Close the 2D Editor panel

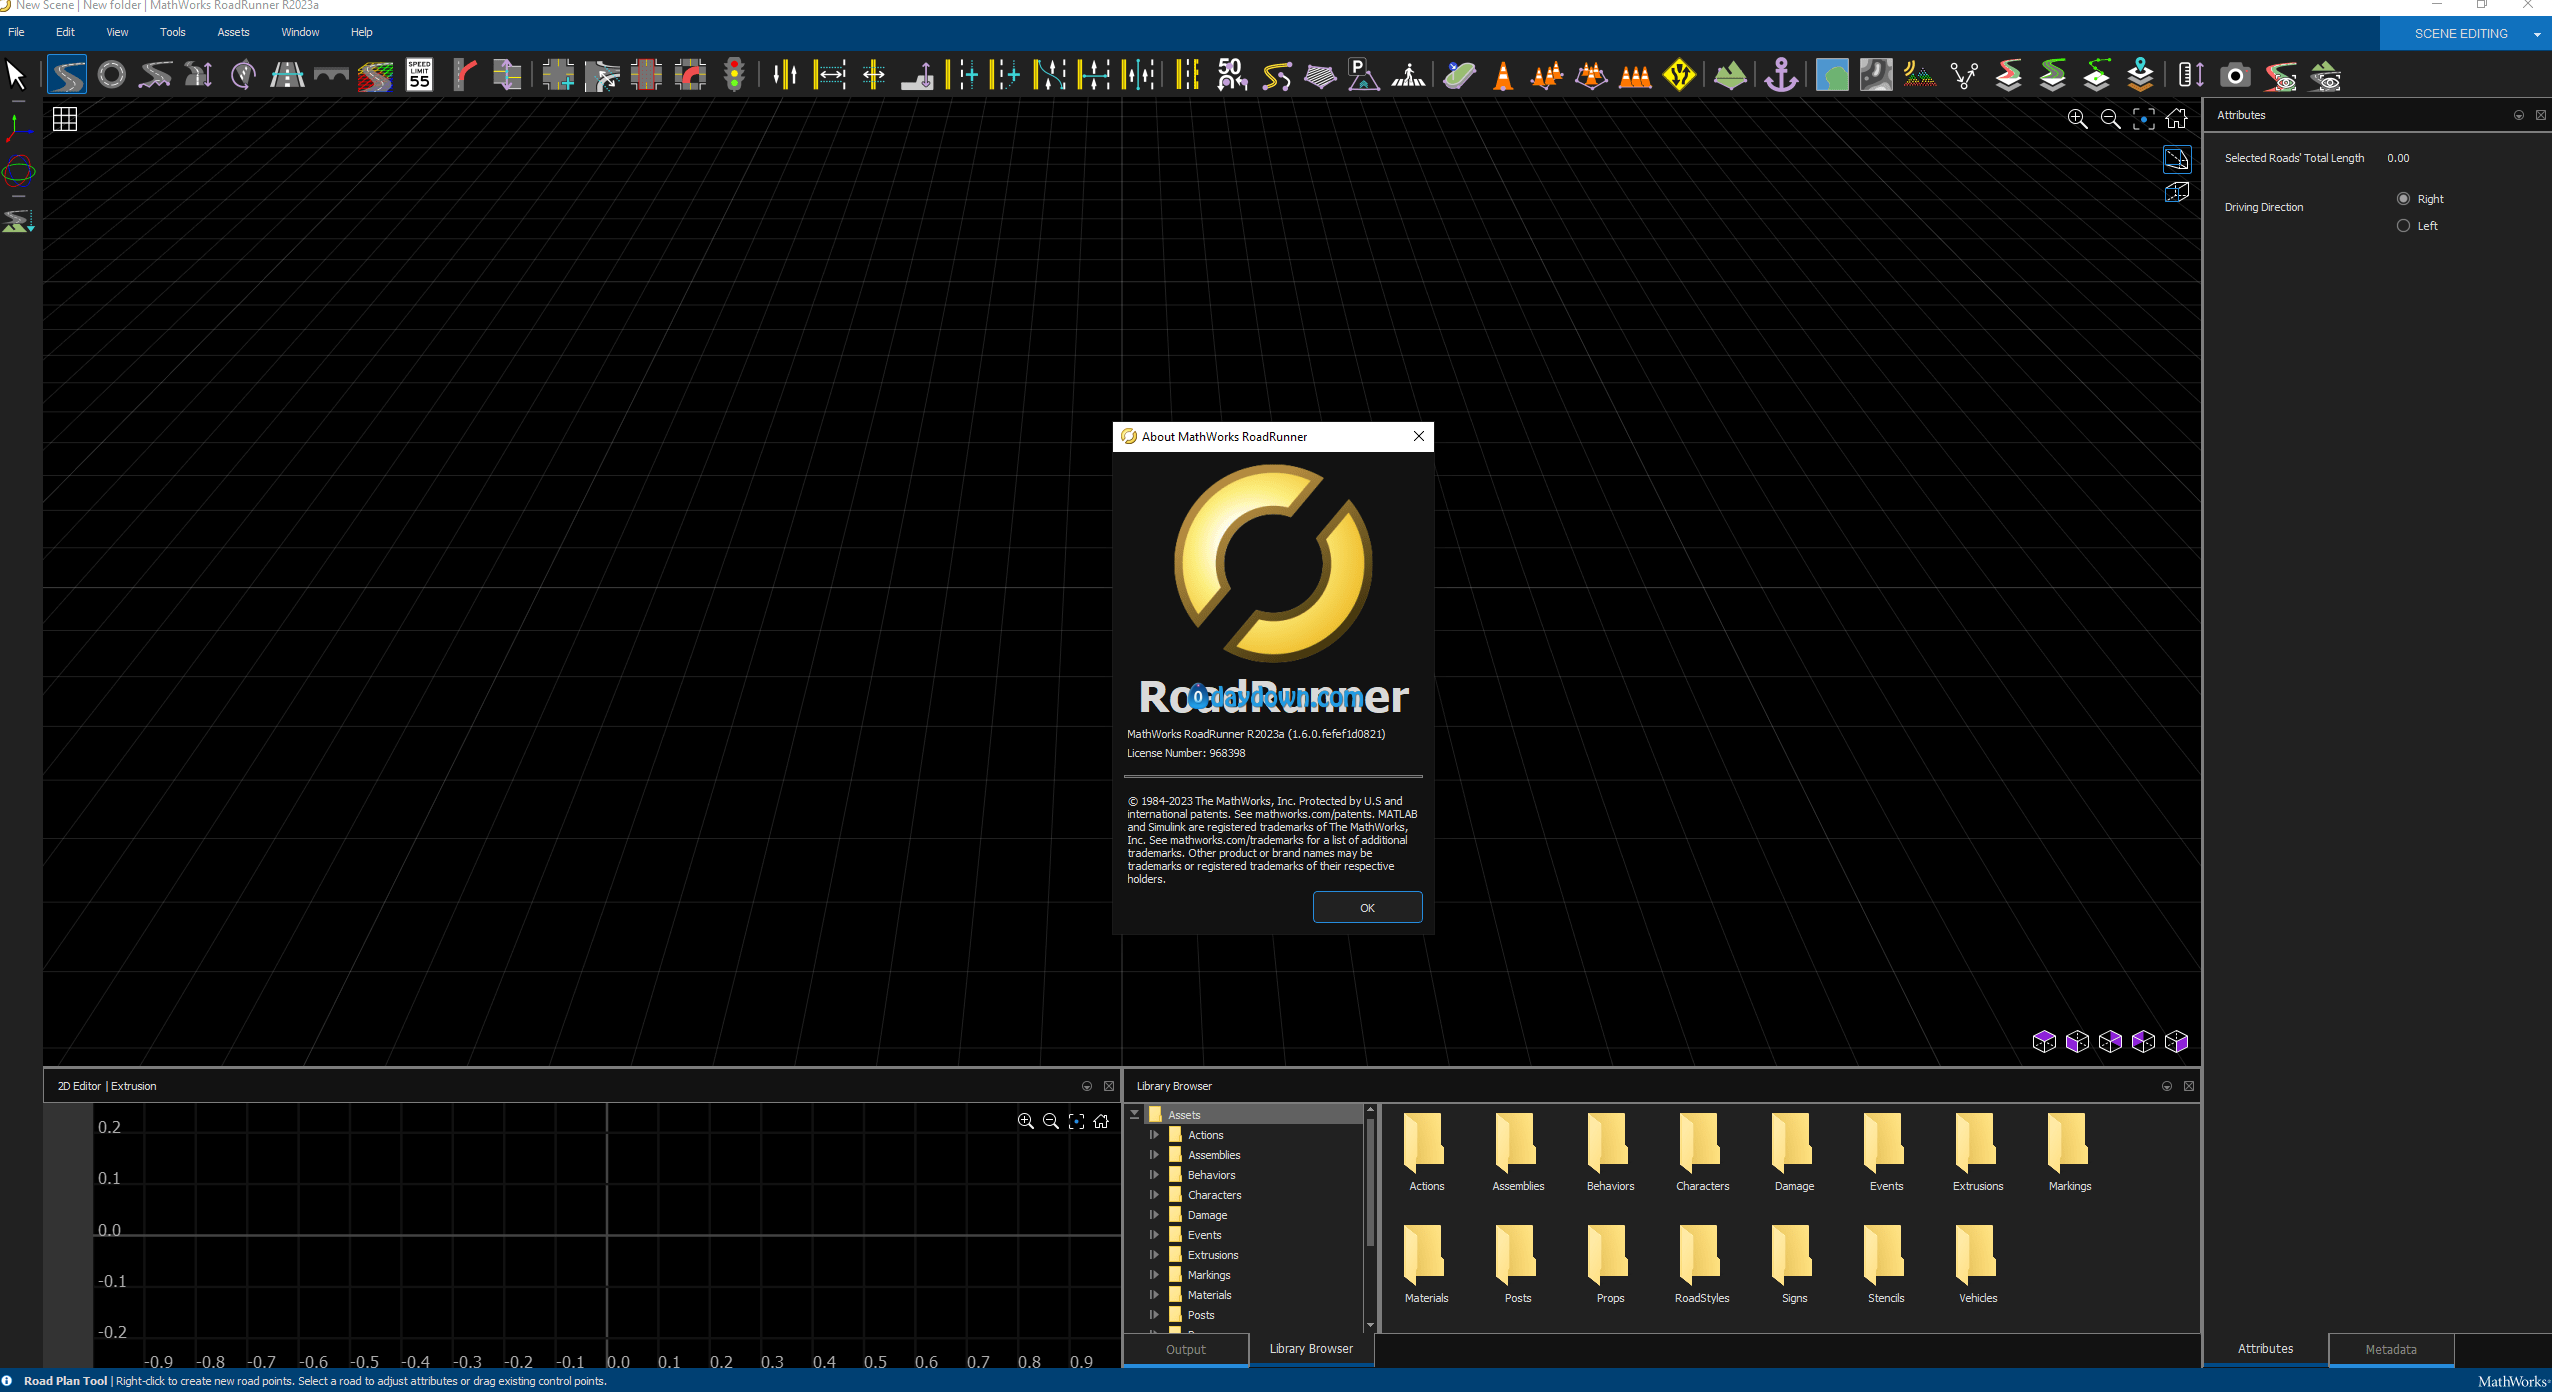coord(1109,1086)
